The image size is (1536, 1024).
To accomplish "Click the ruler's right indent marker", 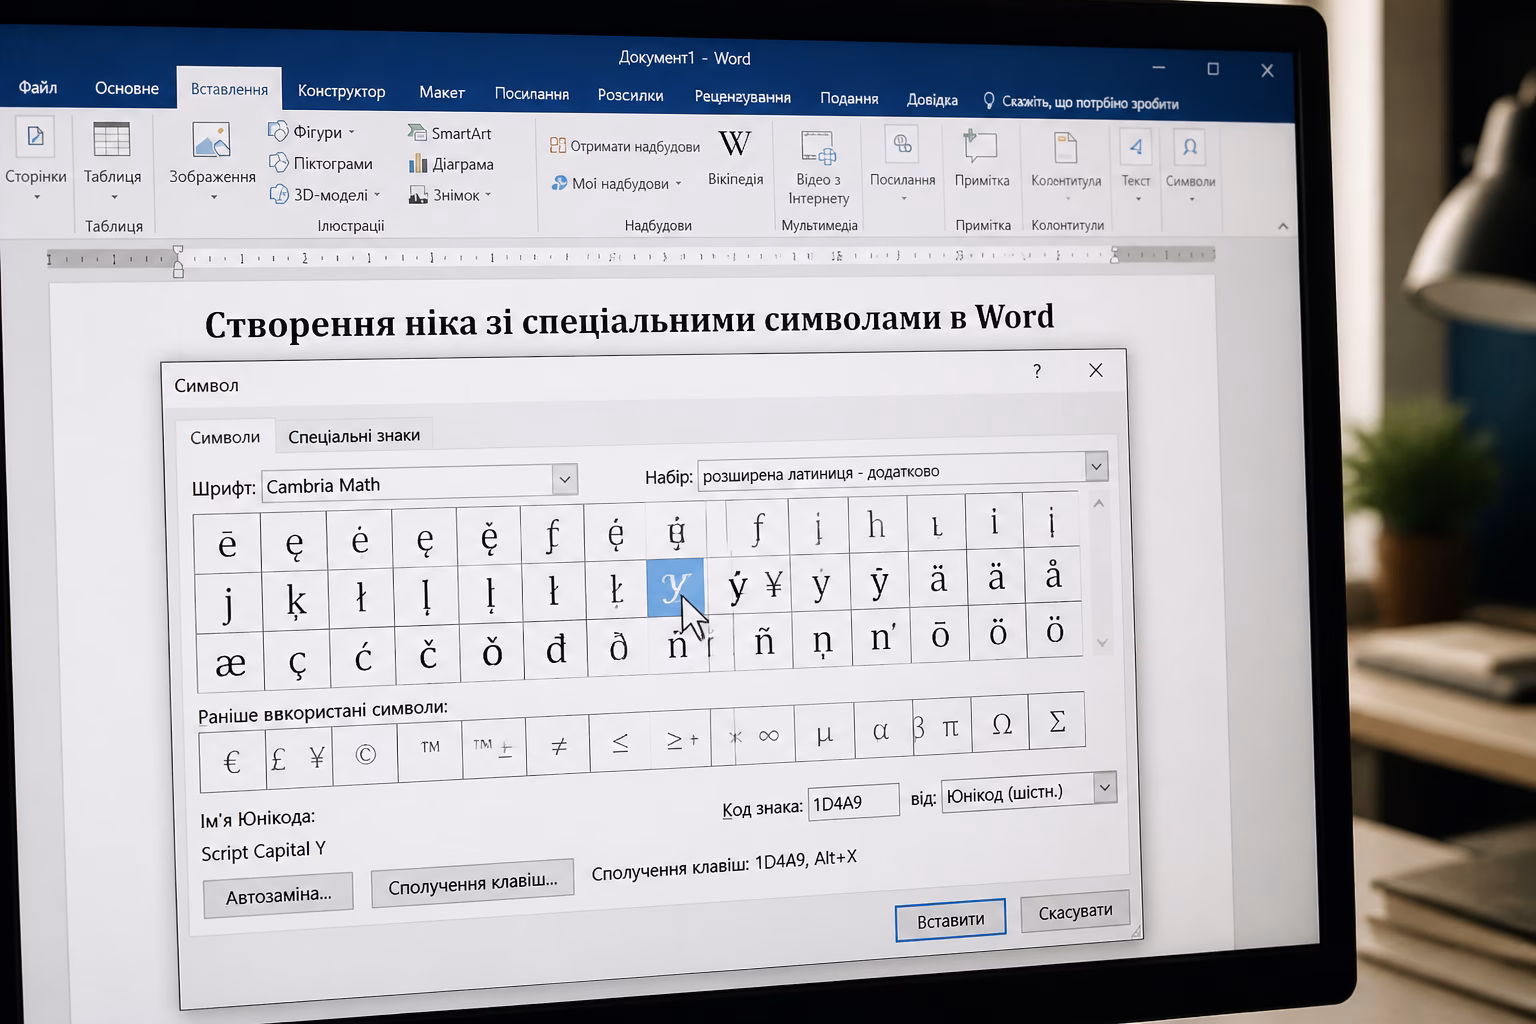I will click(1115, 256).
